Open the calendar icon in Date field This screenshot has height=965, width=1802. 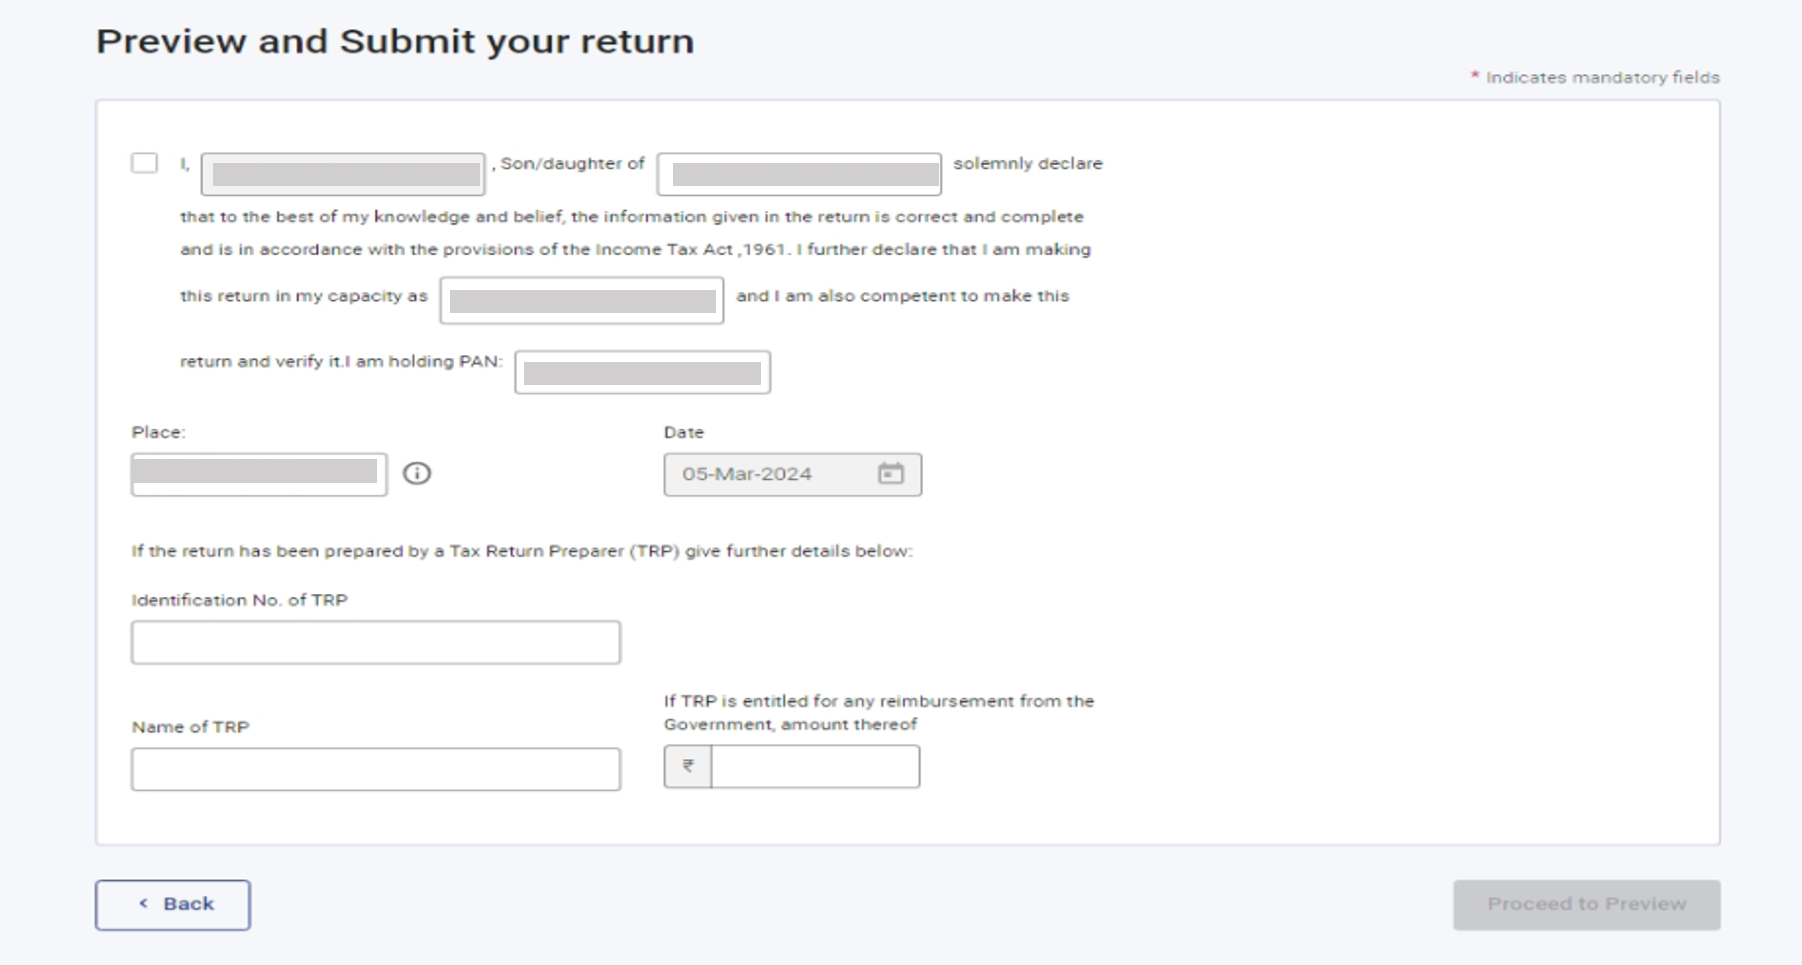(x=890, y=474)
